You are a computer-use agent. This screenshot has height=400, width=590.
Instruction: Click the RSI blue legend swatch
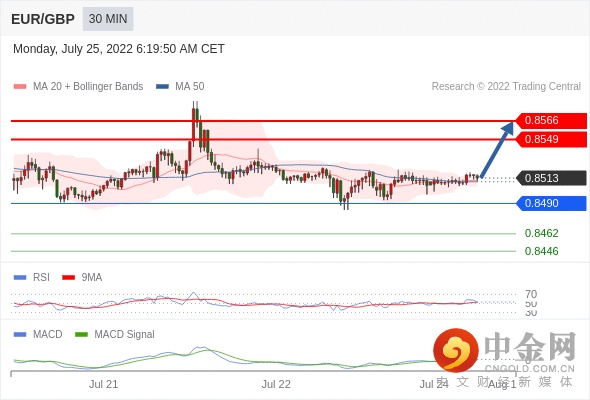[20, 278]
